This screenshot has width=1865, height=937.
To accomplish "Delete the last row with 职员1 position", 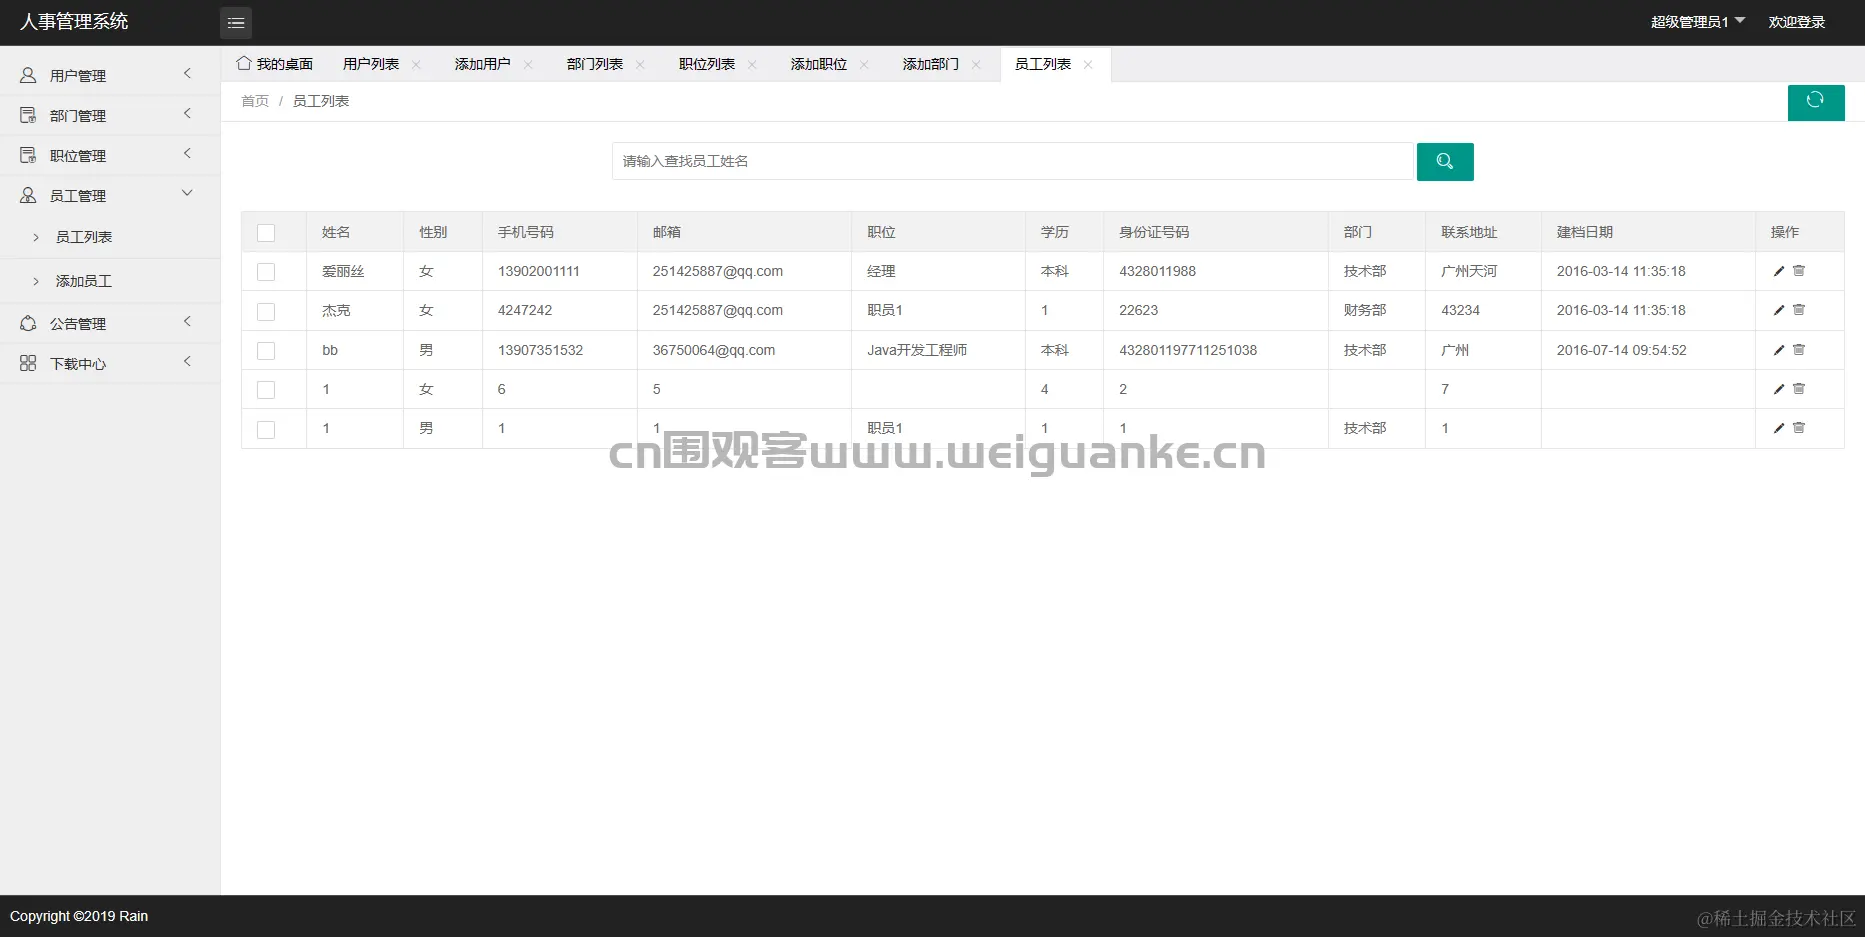I will pyautogui.click(x=1799, y=428).
